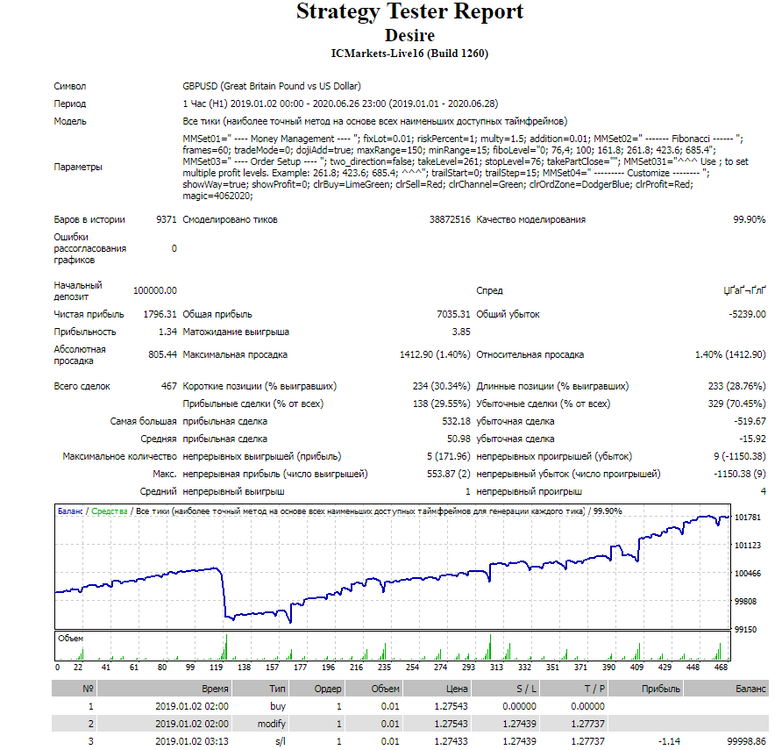Click gross loss value -5239.00
Screen dimensions: 782x750
pos(747,314)
